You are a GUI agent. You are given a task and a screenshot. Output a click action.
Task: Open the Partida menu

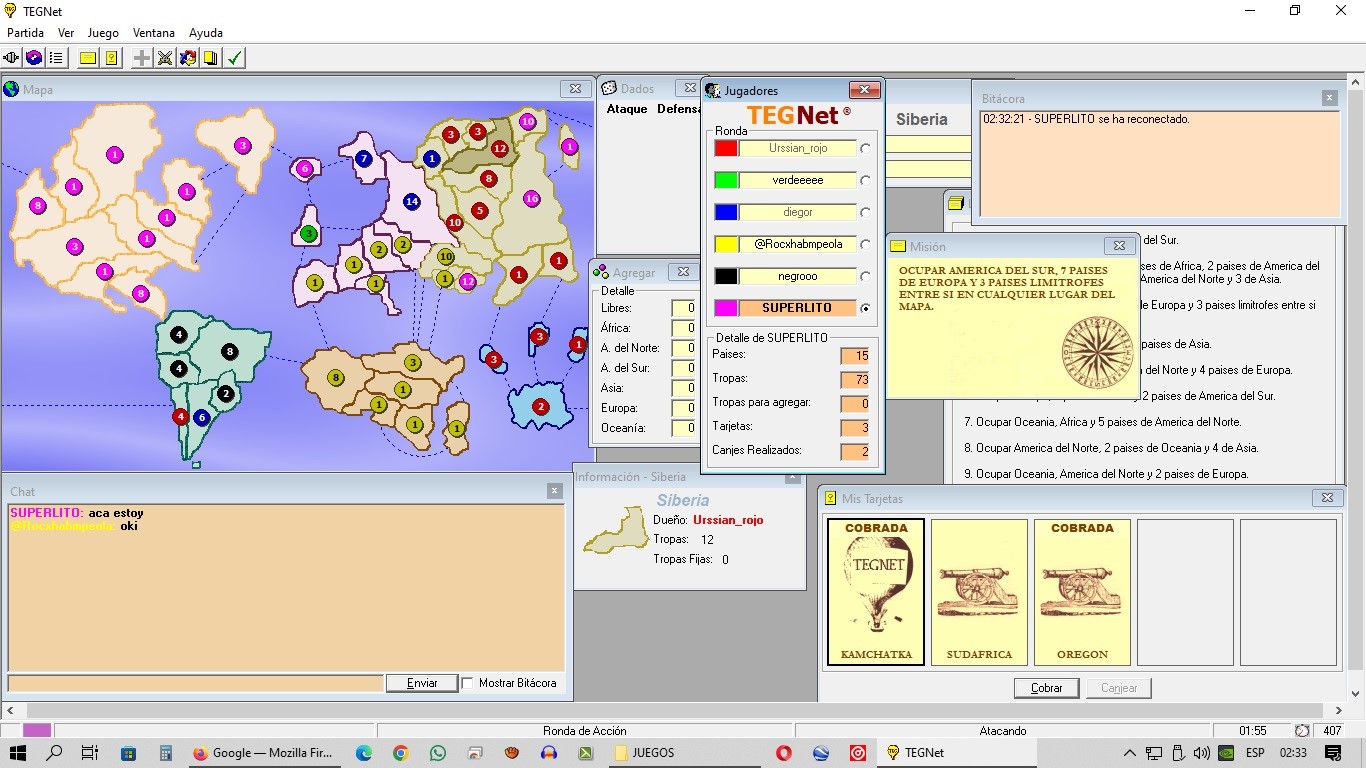[x=26, y=33]
